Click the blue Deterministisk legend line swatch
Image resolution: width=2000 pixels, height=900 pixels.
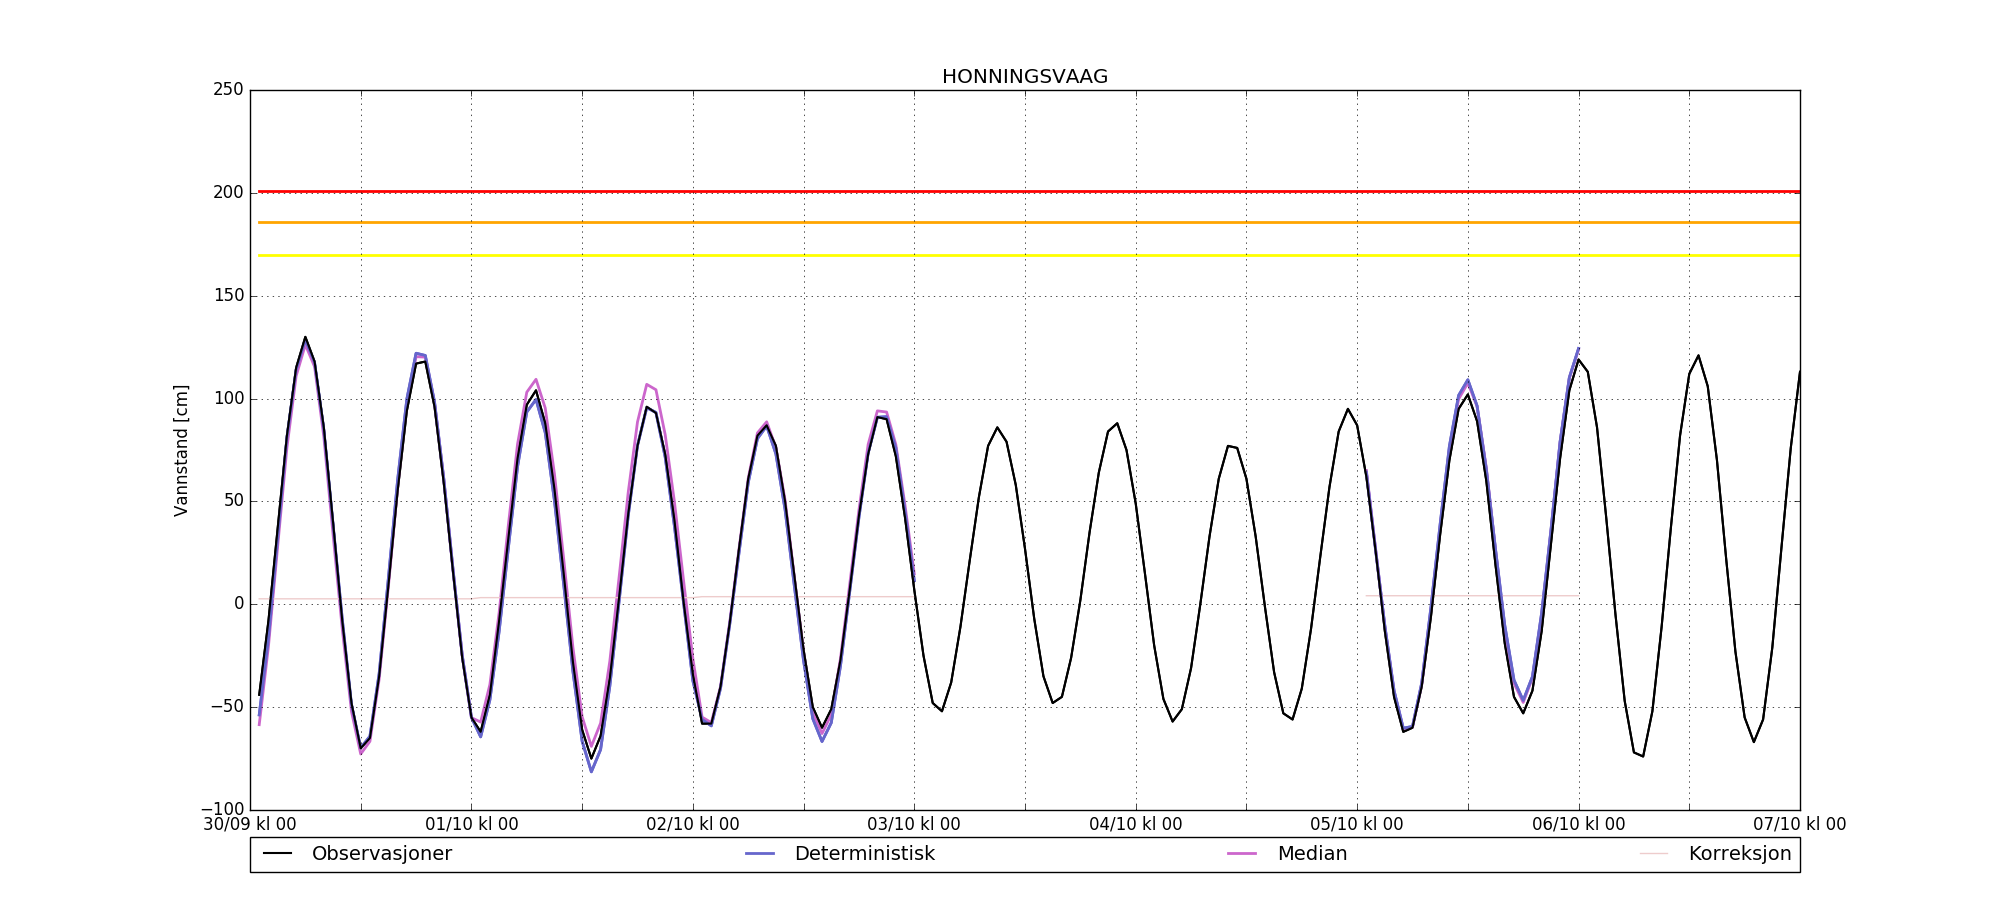click(760, 854)
